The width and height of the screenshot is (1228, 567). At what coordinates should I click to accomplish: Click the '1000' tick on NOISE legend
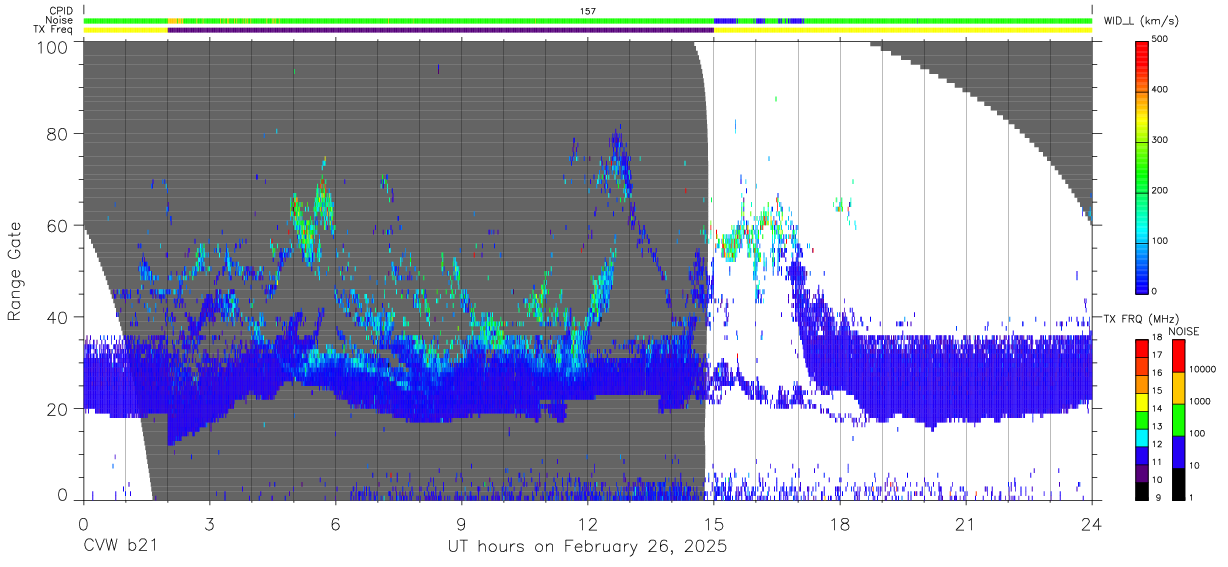[1199, 402]
